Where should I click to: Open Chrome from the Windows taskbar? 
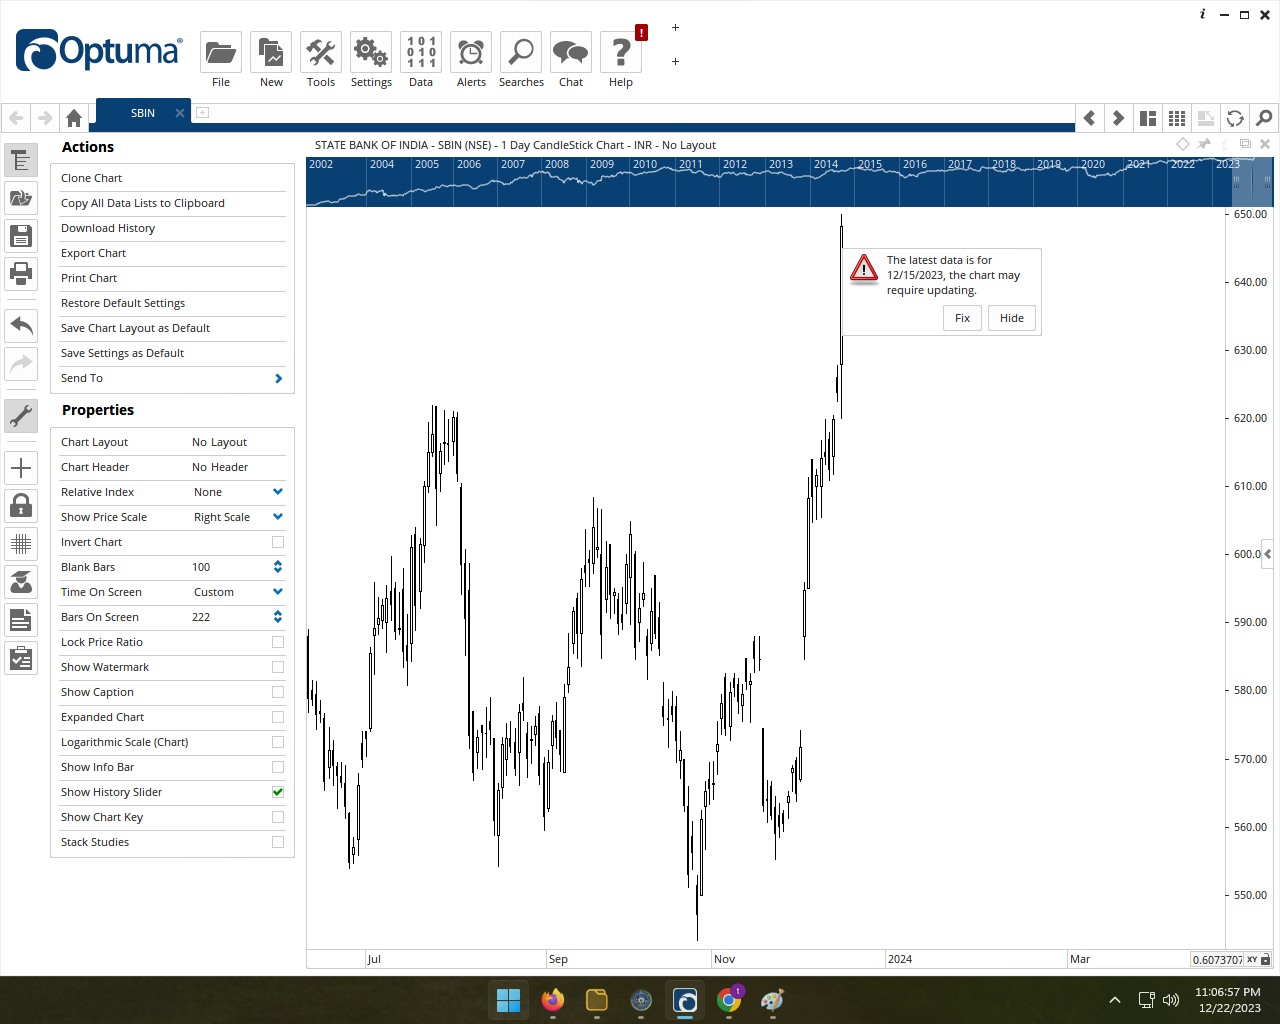[730, 1000]
